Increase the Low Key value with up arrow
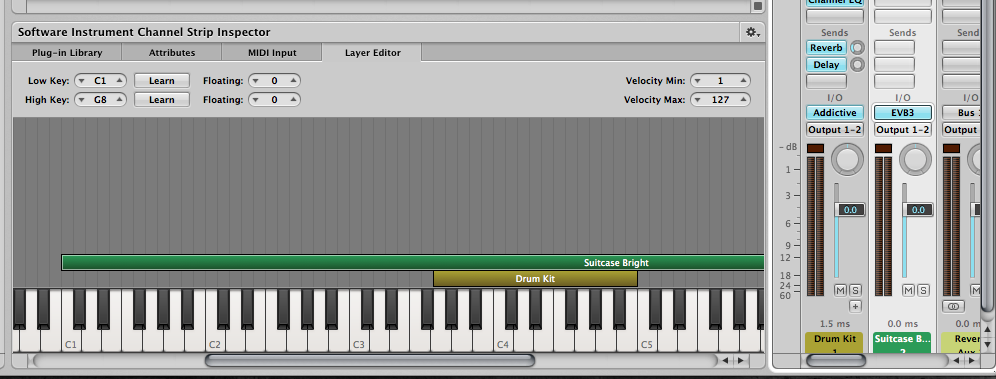Screen dimensions: 996x379 pyautogui.click(x=119, y=81)
